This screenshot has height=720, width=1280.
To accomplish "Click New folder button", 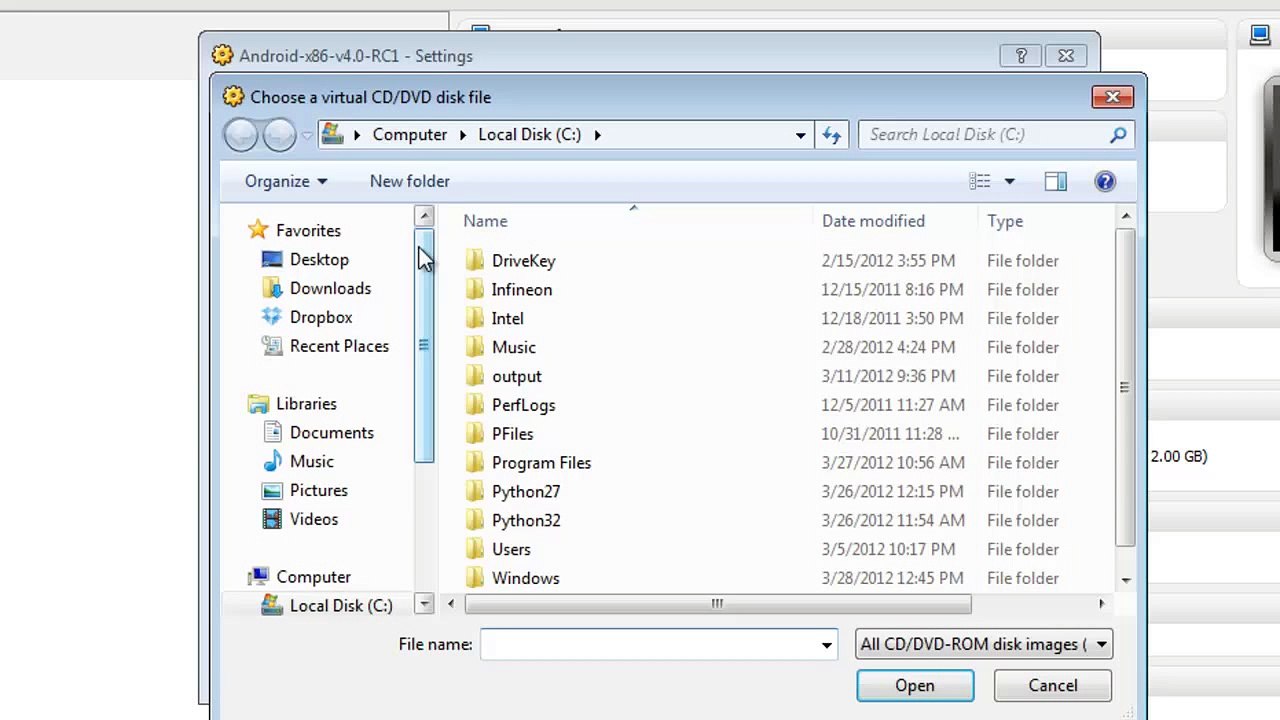I will pos(409,181).
